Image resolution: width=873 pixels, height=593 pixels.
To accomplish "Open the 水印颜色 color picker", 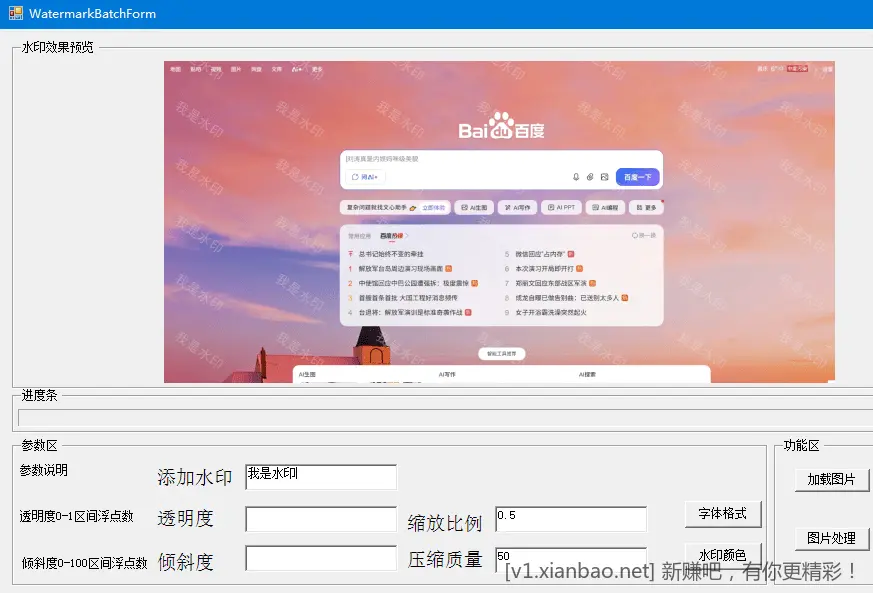I will (723, 555).
